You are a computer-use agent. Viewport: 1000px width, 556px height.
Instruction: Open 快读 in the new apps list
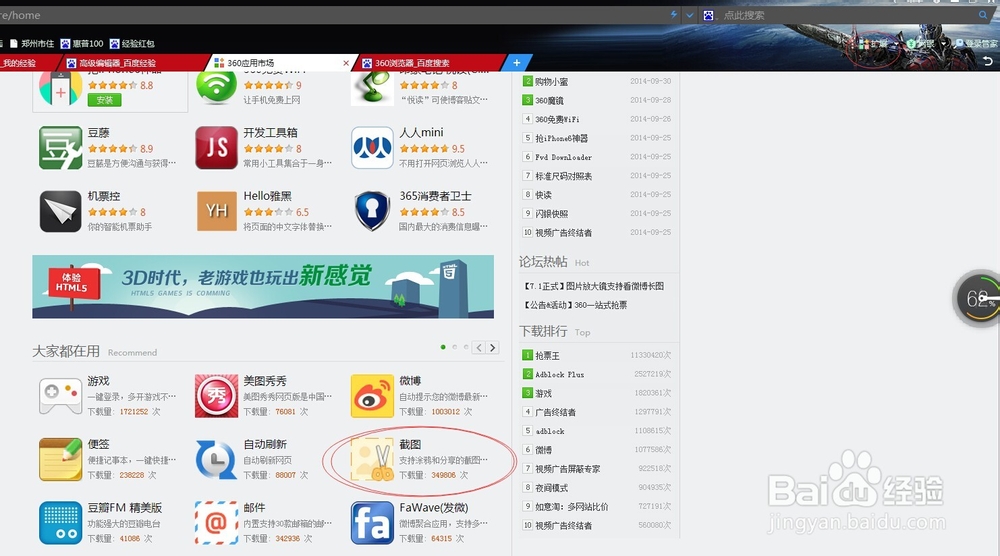pyautogui.click(x=543, y=194)
